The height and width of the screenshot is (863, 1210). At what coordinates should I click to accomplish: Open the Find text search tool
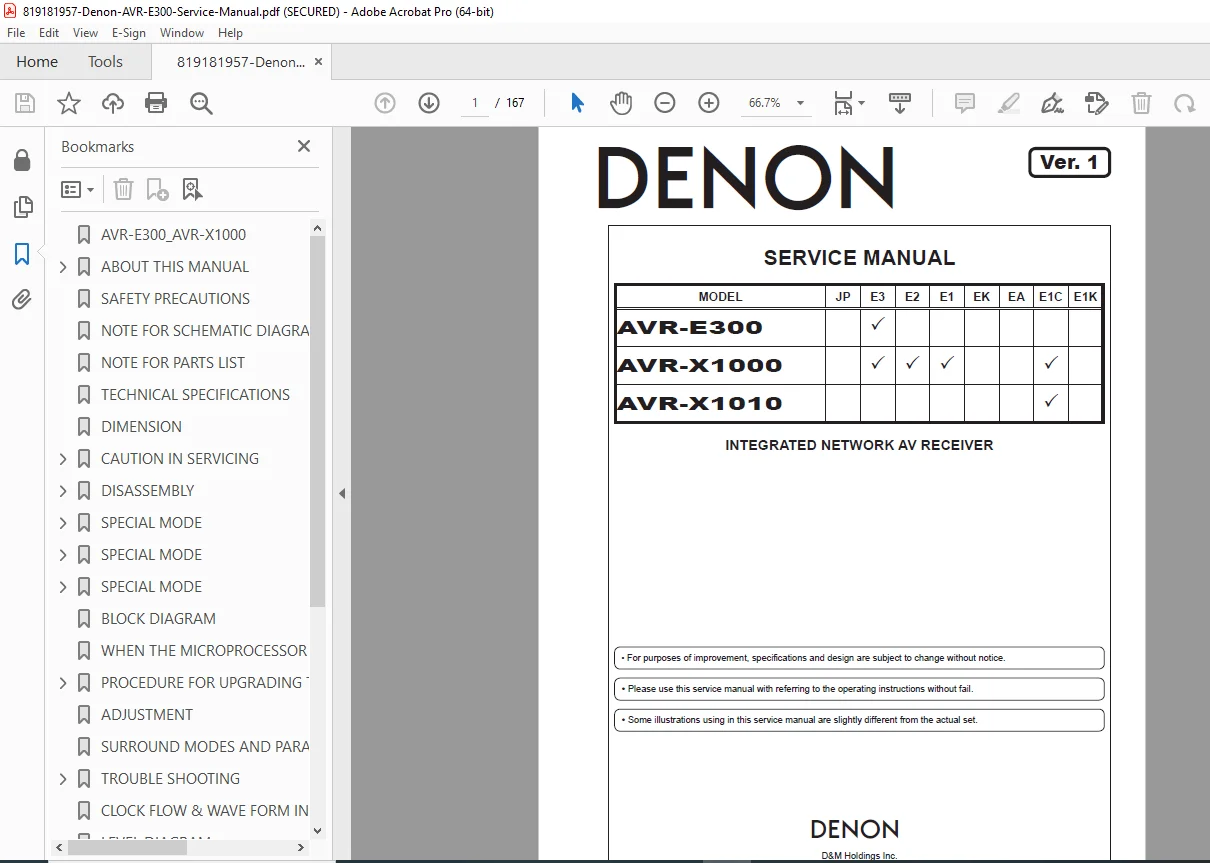click(201, 103)
